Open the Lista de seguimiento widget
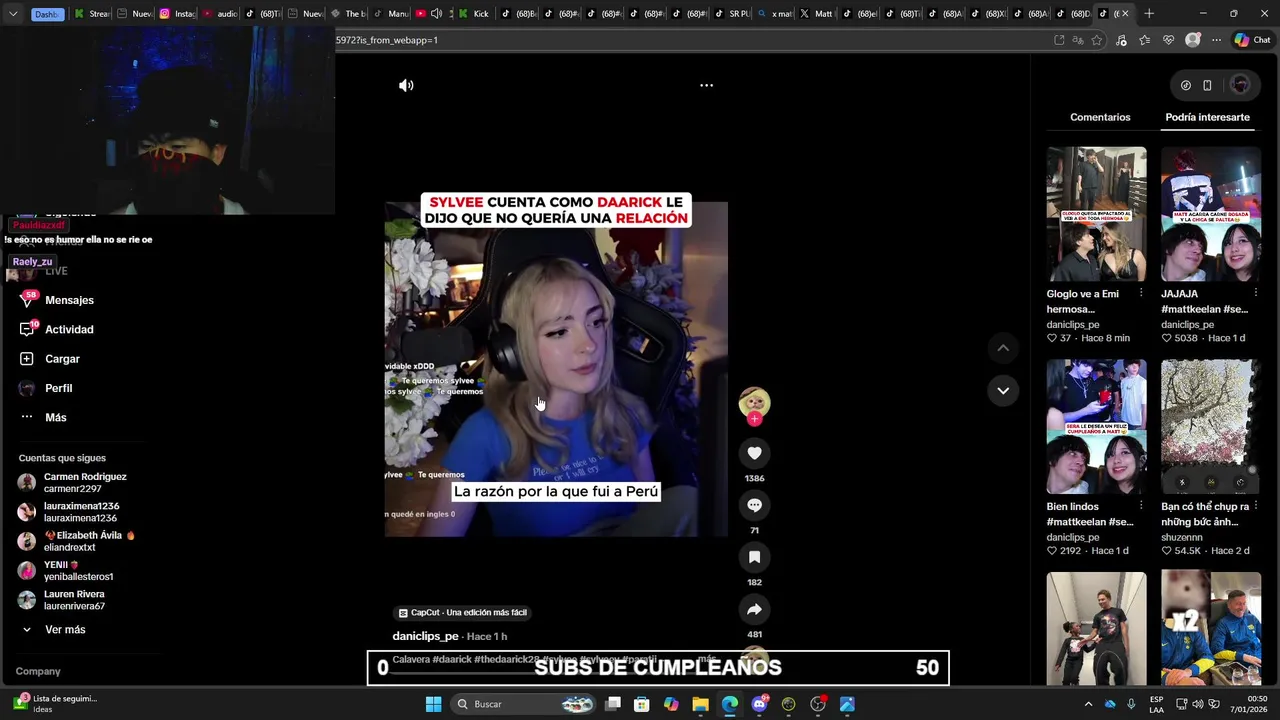Screen dimensions: 1280x720 pyautogui.click(x=55, y=704)
